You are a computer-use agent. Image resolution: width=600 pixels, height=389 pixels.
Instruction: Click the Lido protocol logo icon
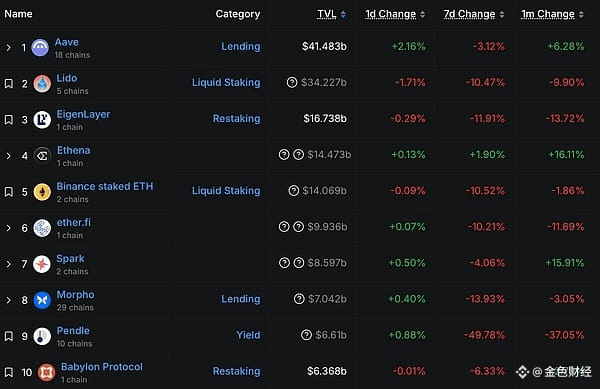[42, 83]
